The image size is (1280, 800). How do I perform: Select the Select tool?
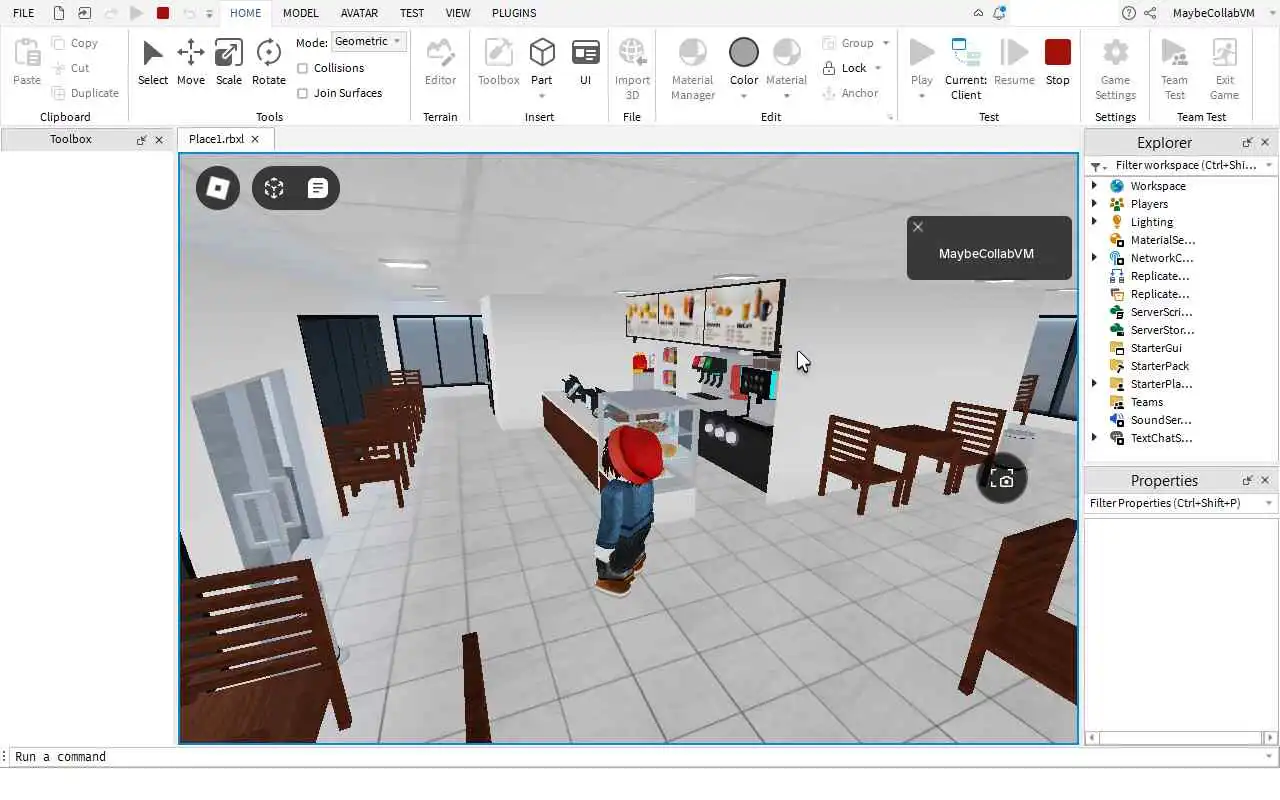[153, 62]
